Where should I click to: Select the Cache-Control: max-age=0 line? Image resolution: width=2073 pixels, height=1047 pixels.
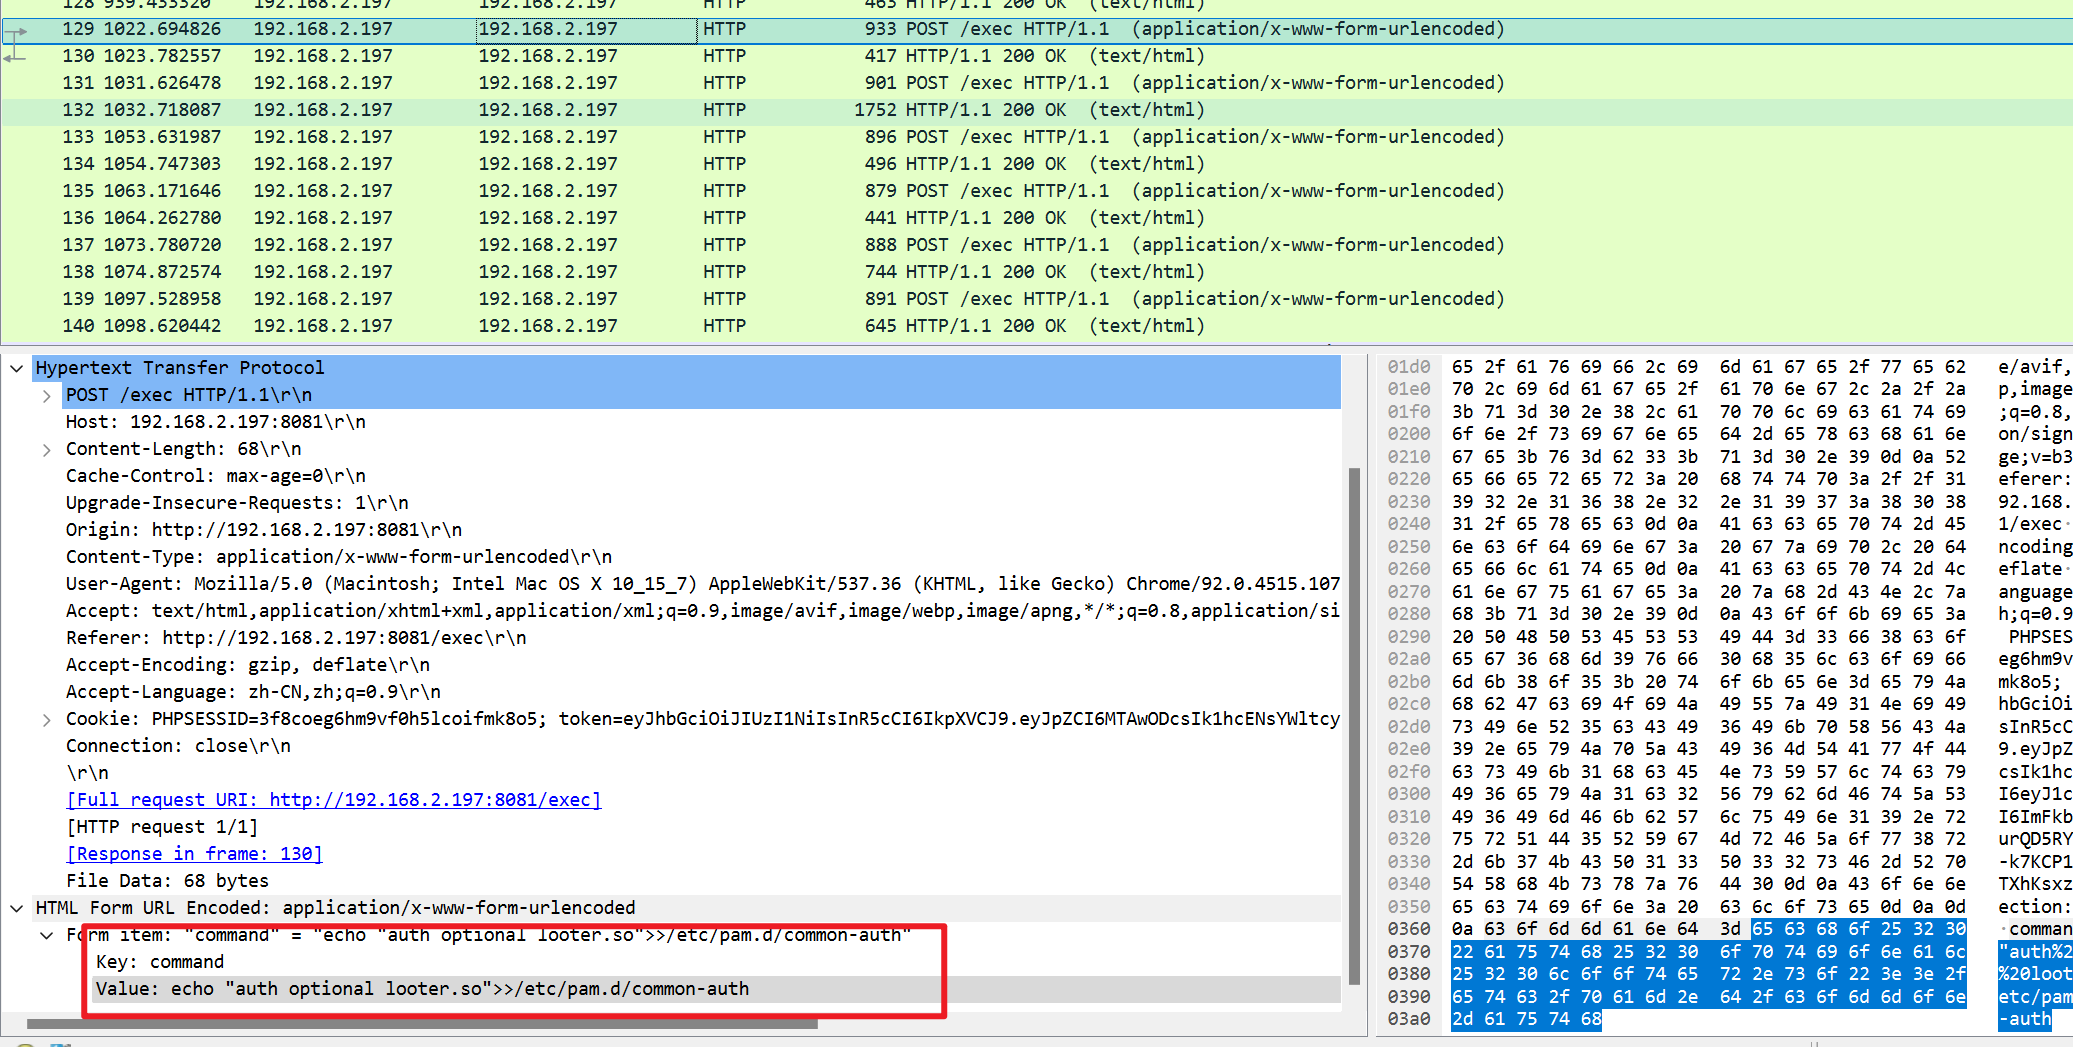[215, 476]
